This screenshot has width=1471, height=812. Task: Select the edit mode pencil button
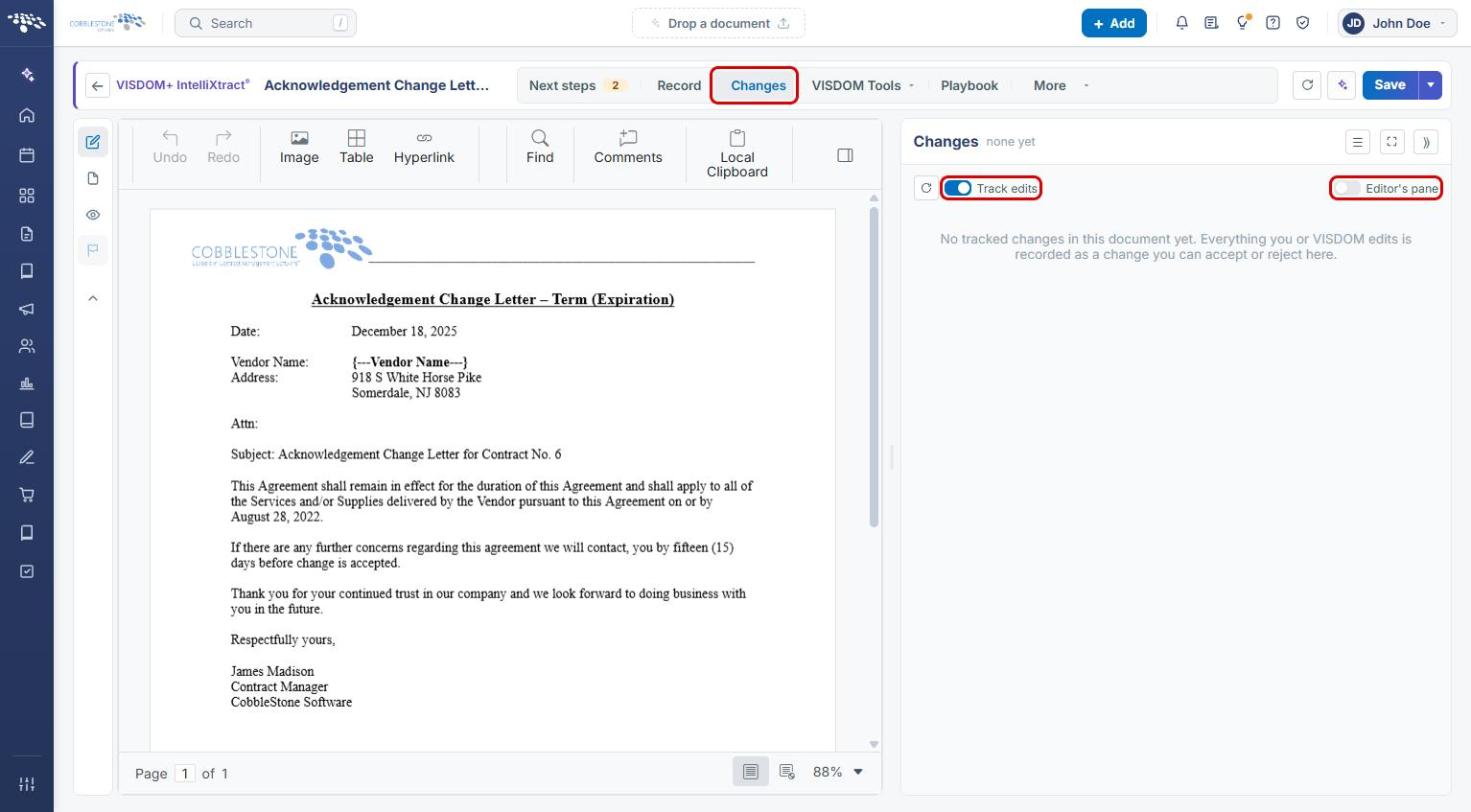[x=93, y=142]
